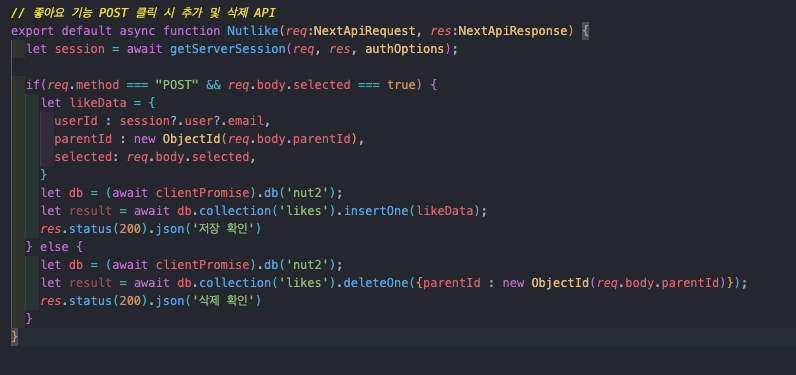This screenshot has height=375, width=796.
Task: Click the selected: property key
Action: click(x=87, y=157)
